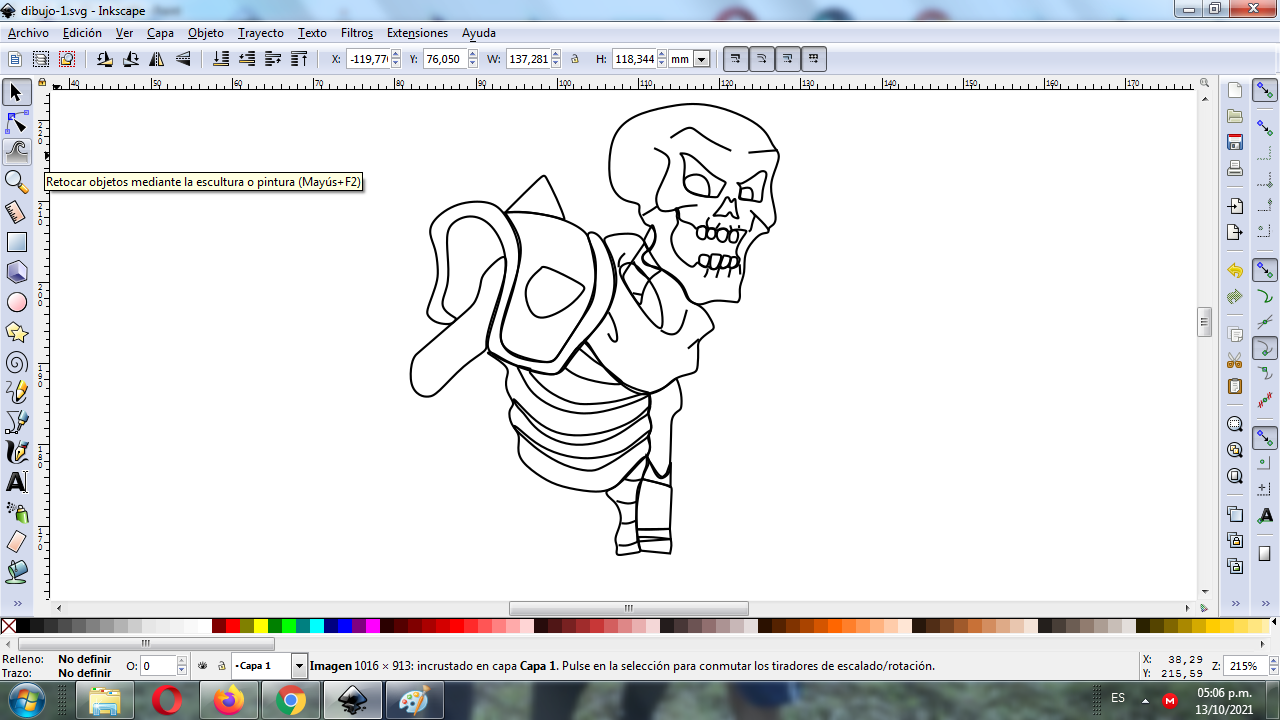Click the clipboard Paste icon
This screenshot has height=720, width=1280.
click(1235, 386)
